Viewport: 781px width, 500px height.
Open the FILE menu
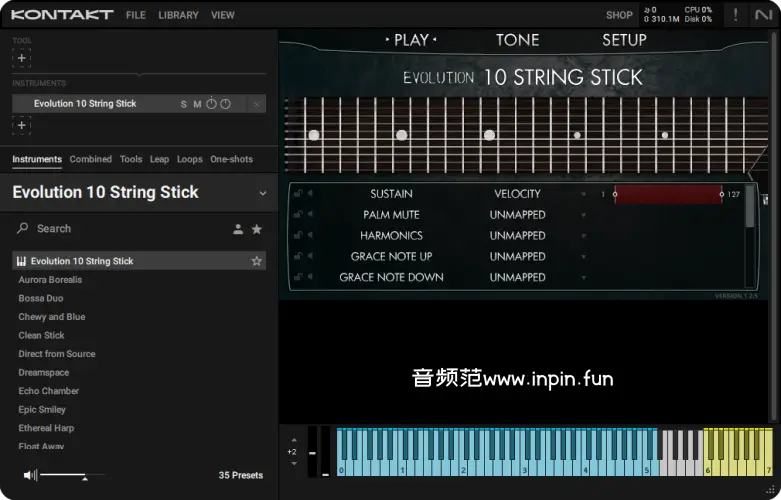(x=136, y=15)
